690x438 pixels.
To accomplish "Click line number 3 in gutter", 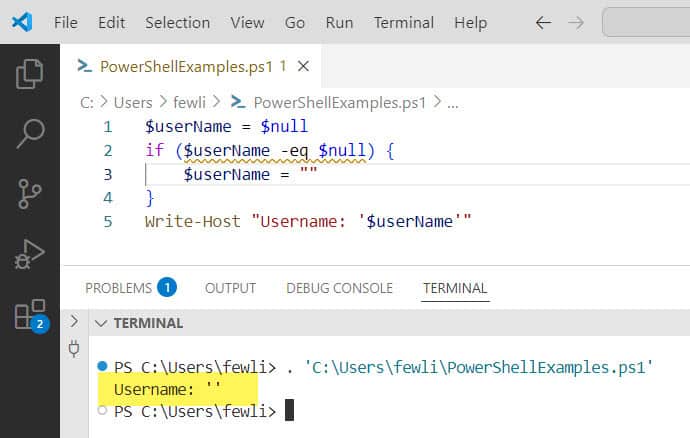I will (x=108, y=174).
